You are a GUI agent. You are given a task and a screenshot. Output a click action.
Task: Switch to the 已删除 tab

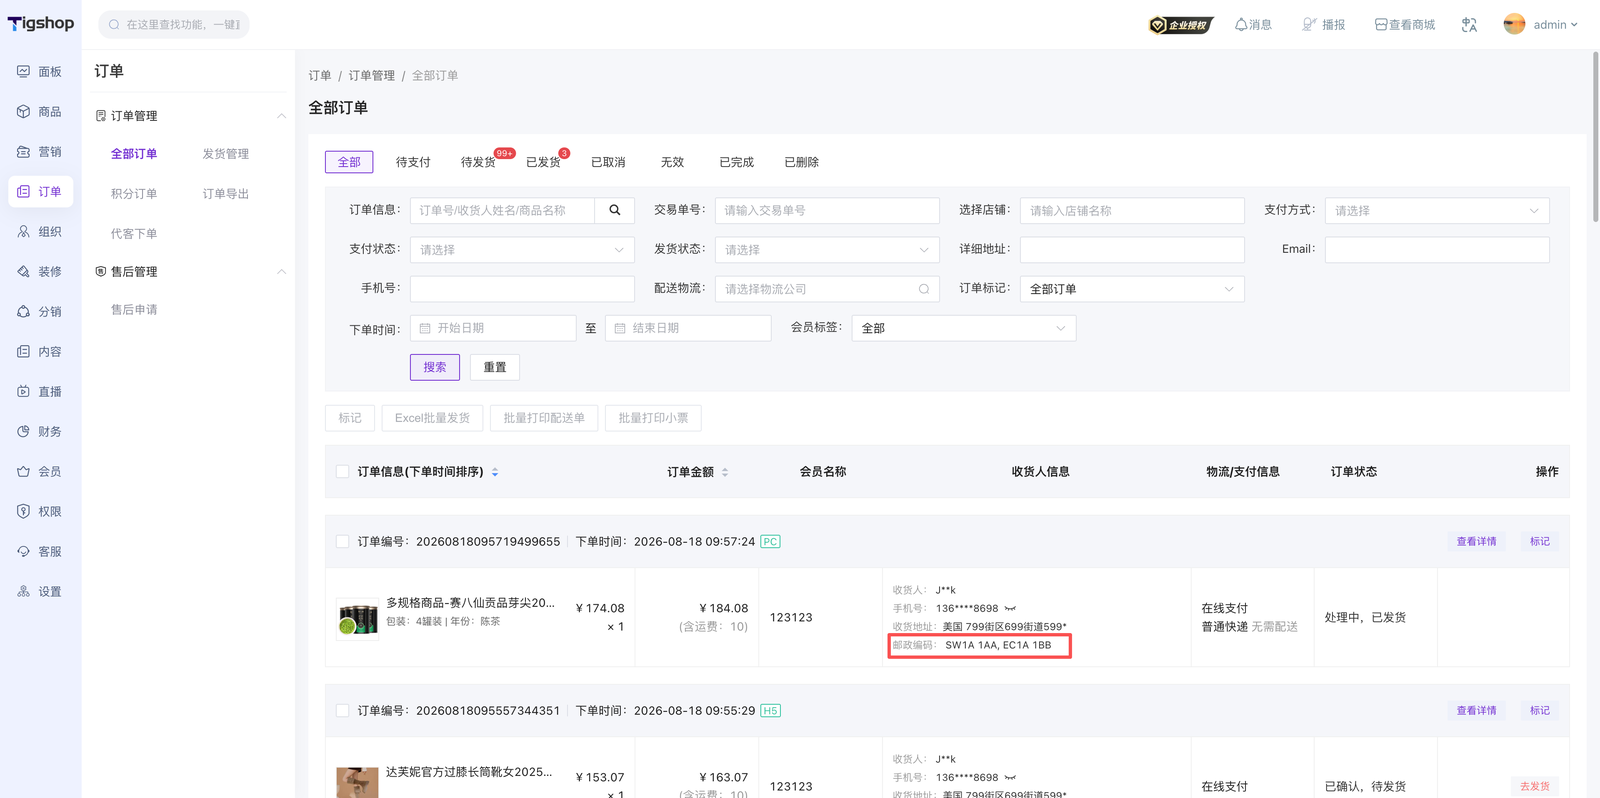(x=801, y=162)
